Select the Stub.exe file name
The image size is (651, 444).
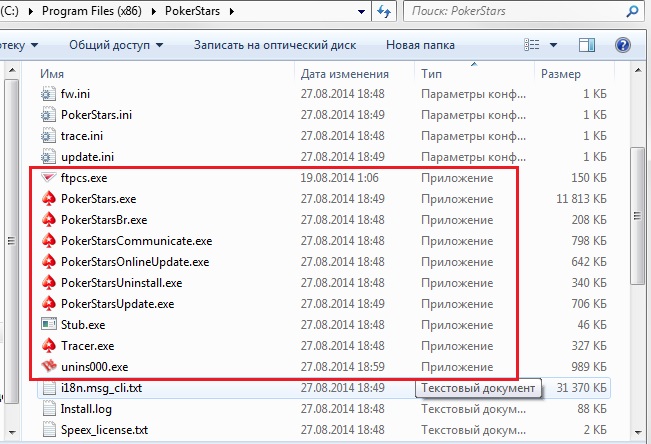tap(83, 325)
